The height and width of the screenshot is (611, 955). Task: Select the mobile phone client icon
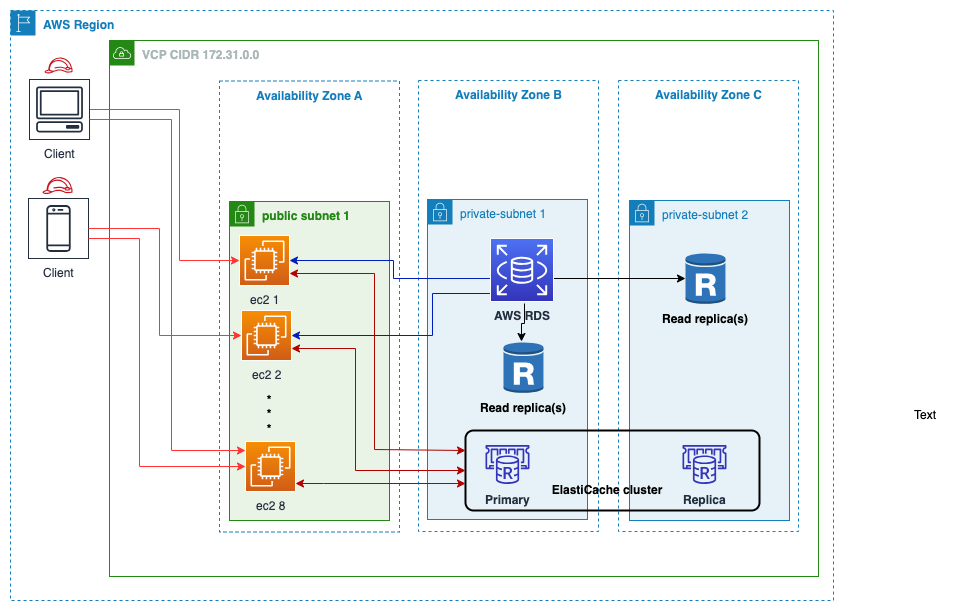[58, 228]
